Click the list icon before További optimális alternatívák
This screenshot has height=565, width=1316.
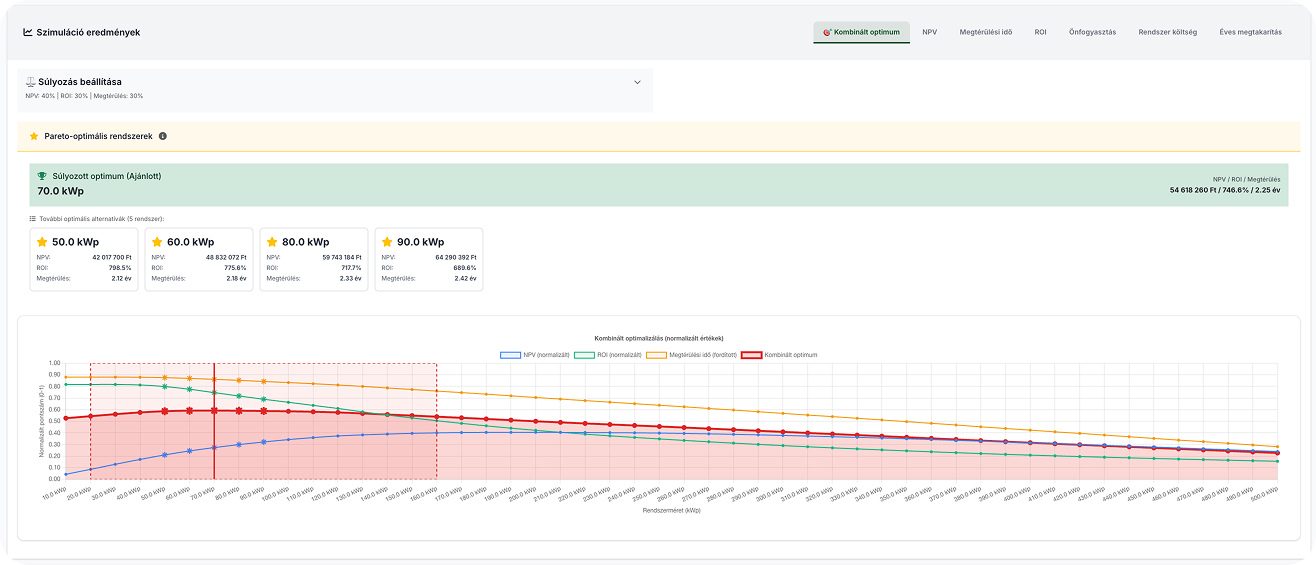point(33,218)
